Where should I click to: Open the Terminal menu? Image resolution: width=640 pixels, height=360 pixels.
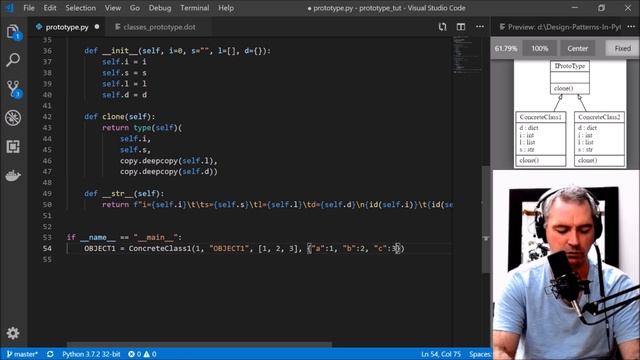click(195, 8)
